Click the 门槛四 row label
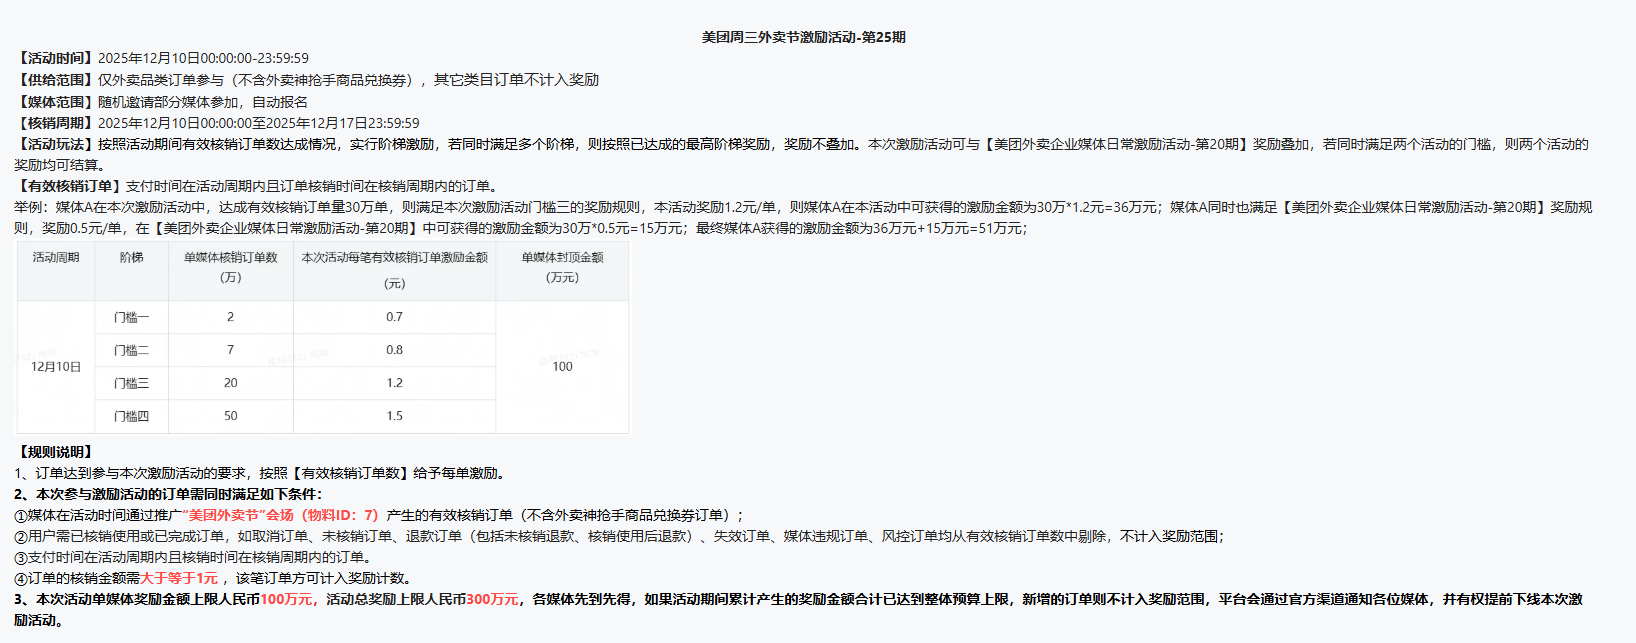Viewport: 1636px width, 643px height. pos(131,416)
